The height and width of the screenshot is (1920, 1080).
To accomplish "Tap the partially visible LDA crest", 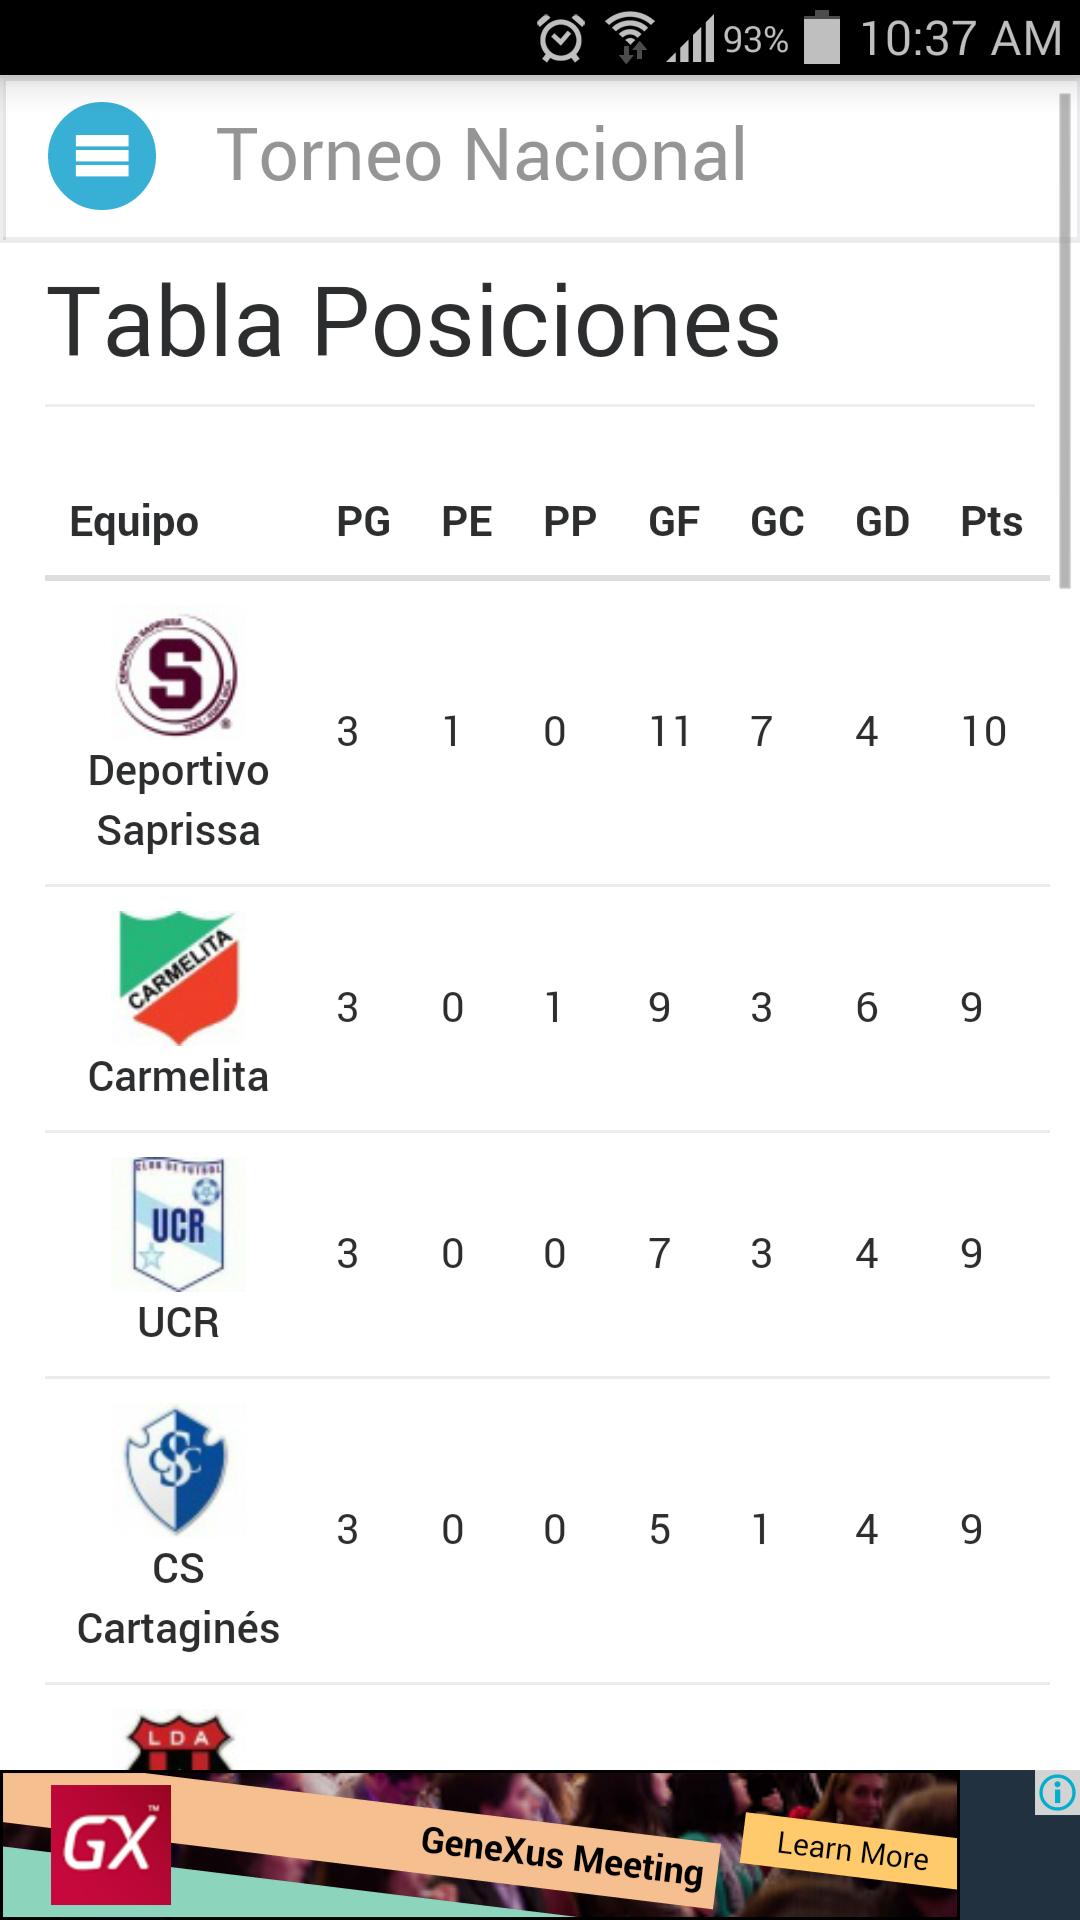I will coord(179,1742).
